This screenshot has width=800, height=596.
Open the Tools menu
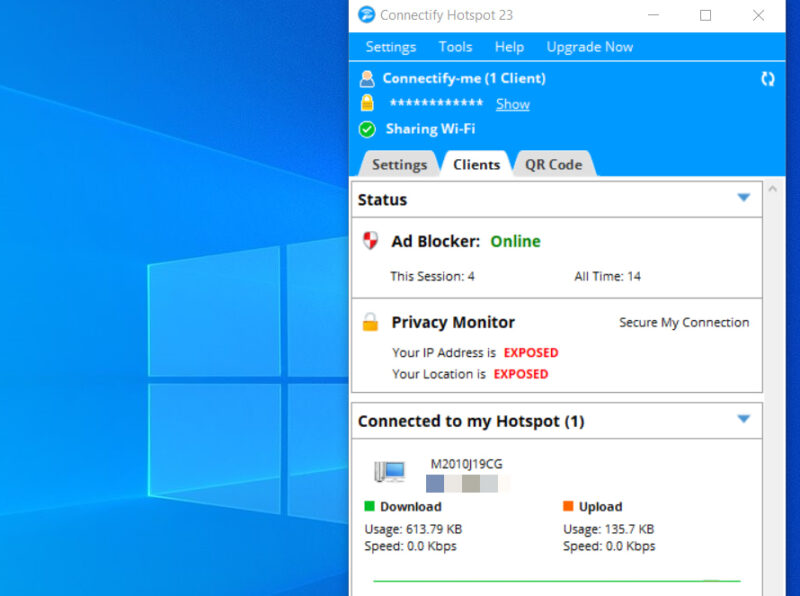point(455,47)
